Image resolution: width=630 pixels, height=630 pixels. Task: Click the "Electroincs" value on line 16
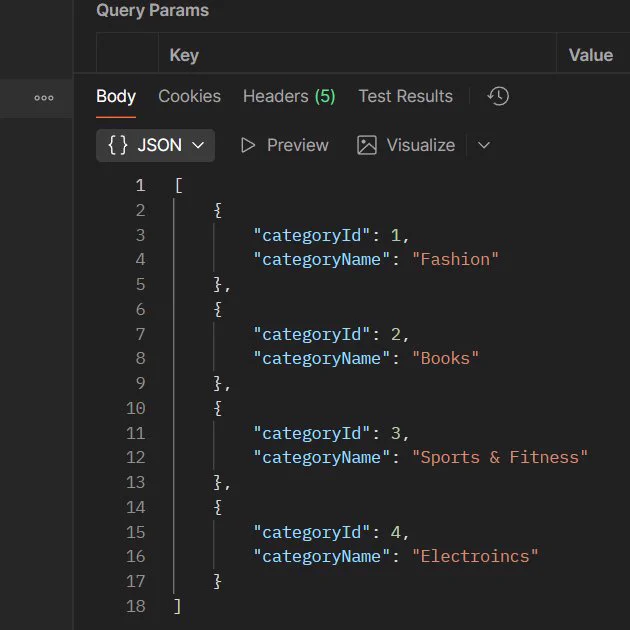coord(475,556)
